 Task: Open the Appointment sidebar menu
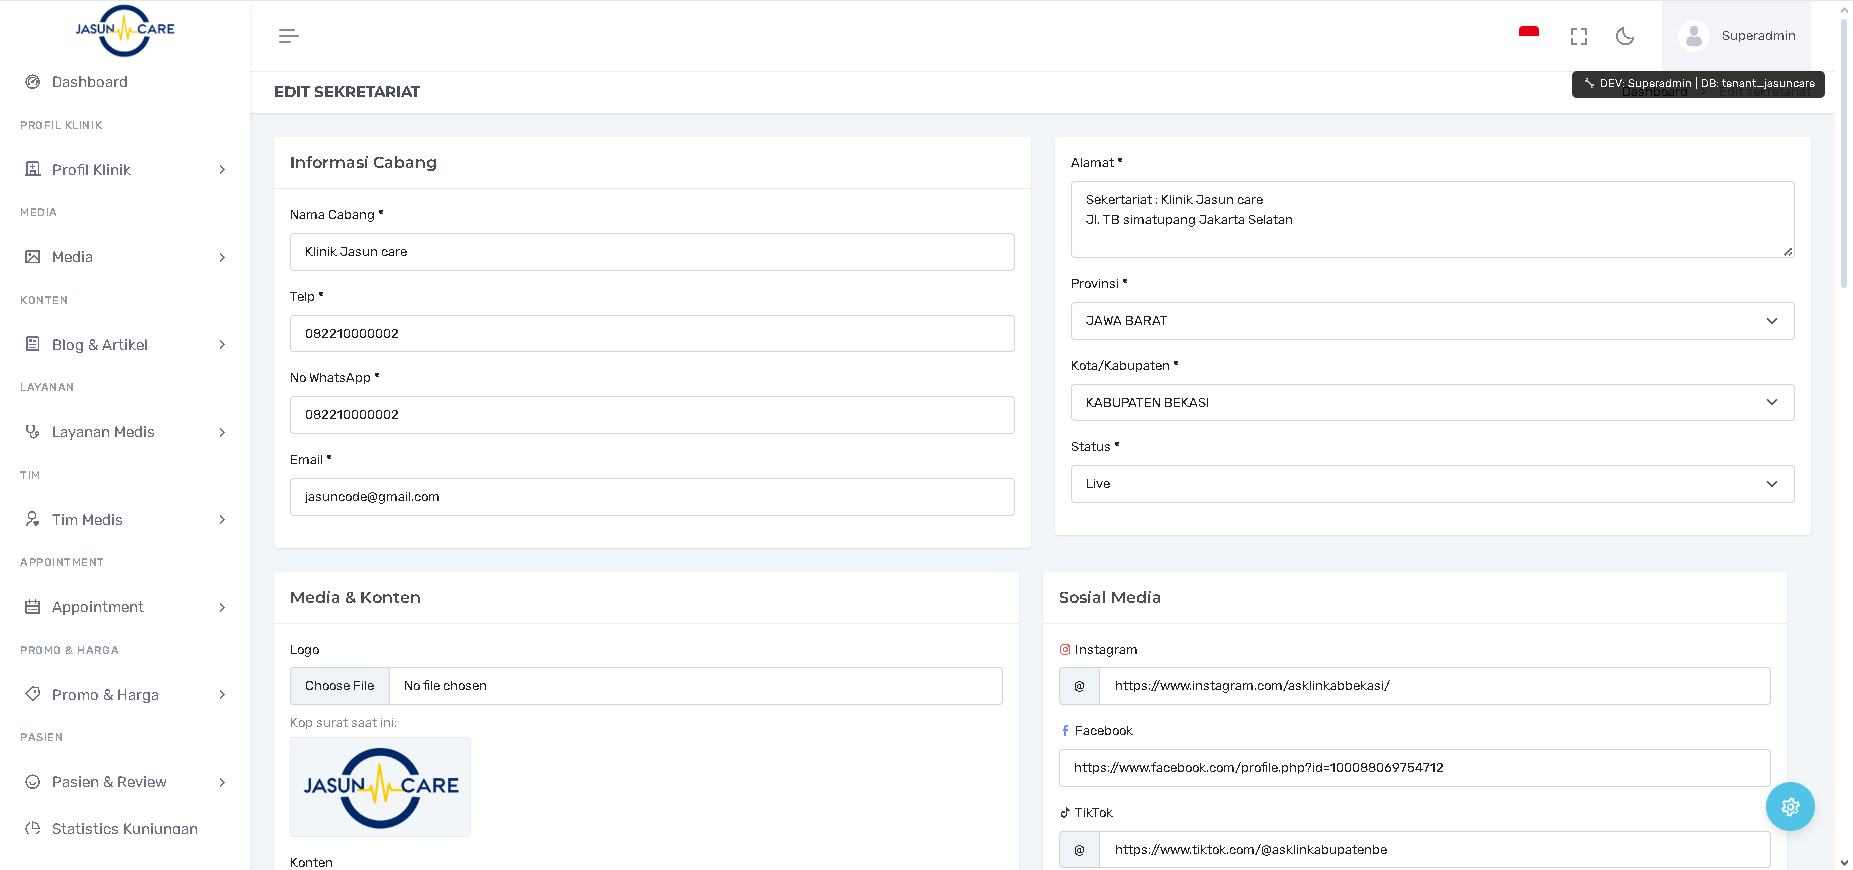pyautogui.click(x=125, y=607)
